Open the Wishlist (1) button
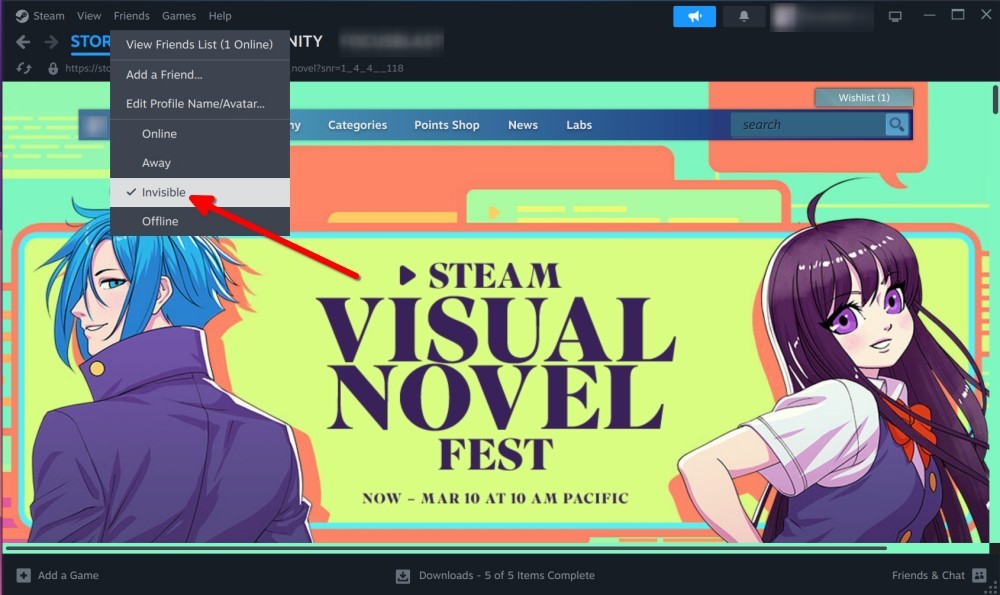The height and width of the screenshot is (595, 1000). click(x=864, y=98)
